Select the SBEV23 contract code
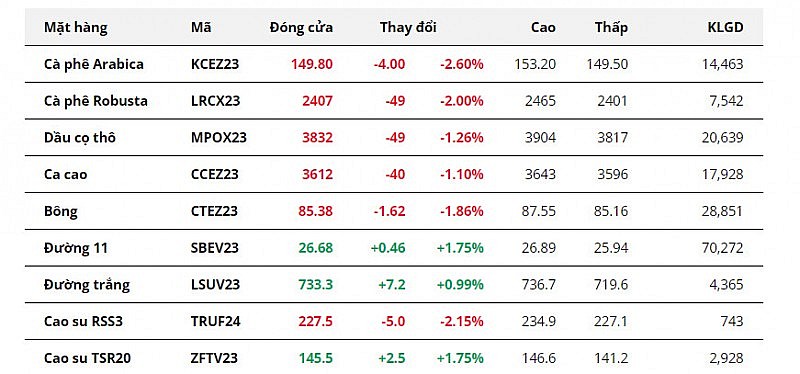This screenshot has height=374, width=800. (214, 248)
